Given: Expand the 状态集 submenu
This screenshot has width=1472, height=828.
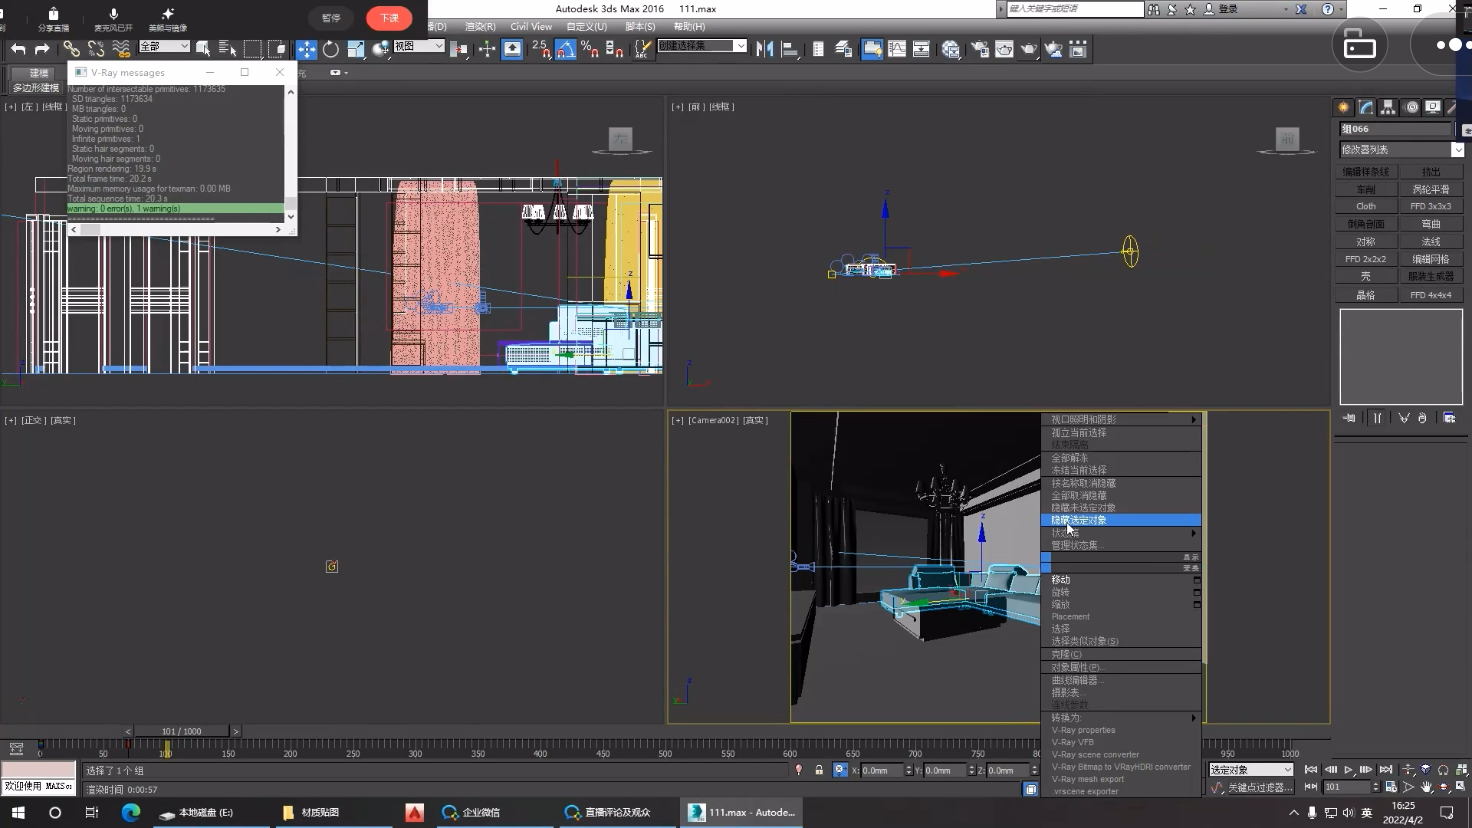Looking at the screenshot, I should coord(1121,533).
